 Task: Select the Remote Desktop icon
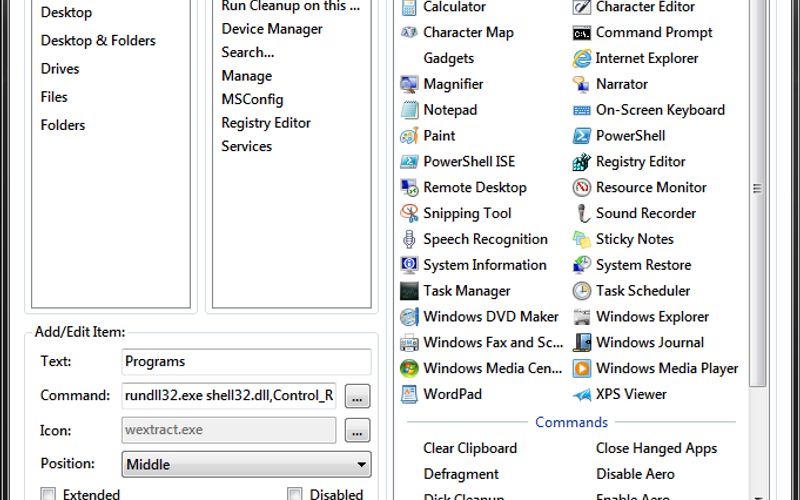click(409, 188)
